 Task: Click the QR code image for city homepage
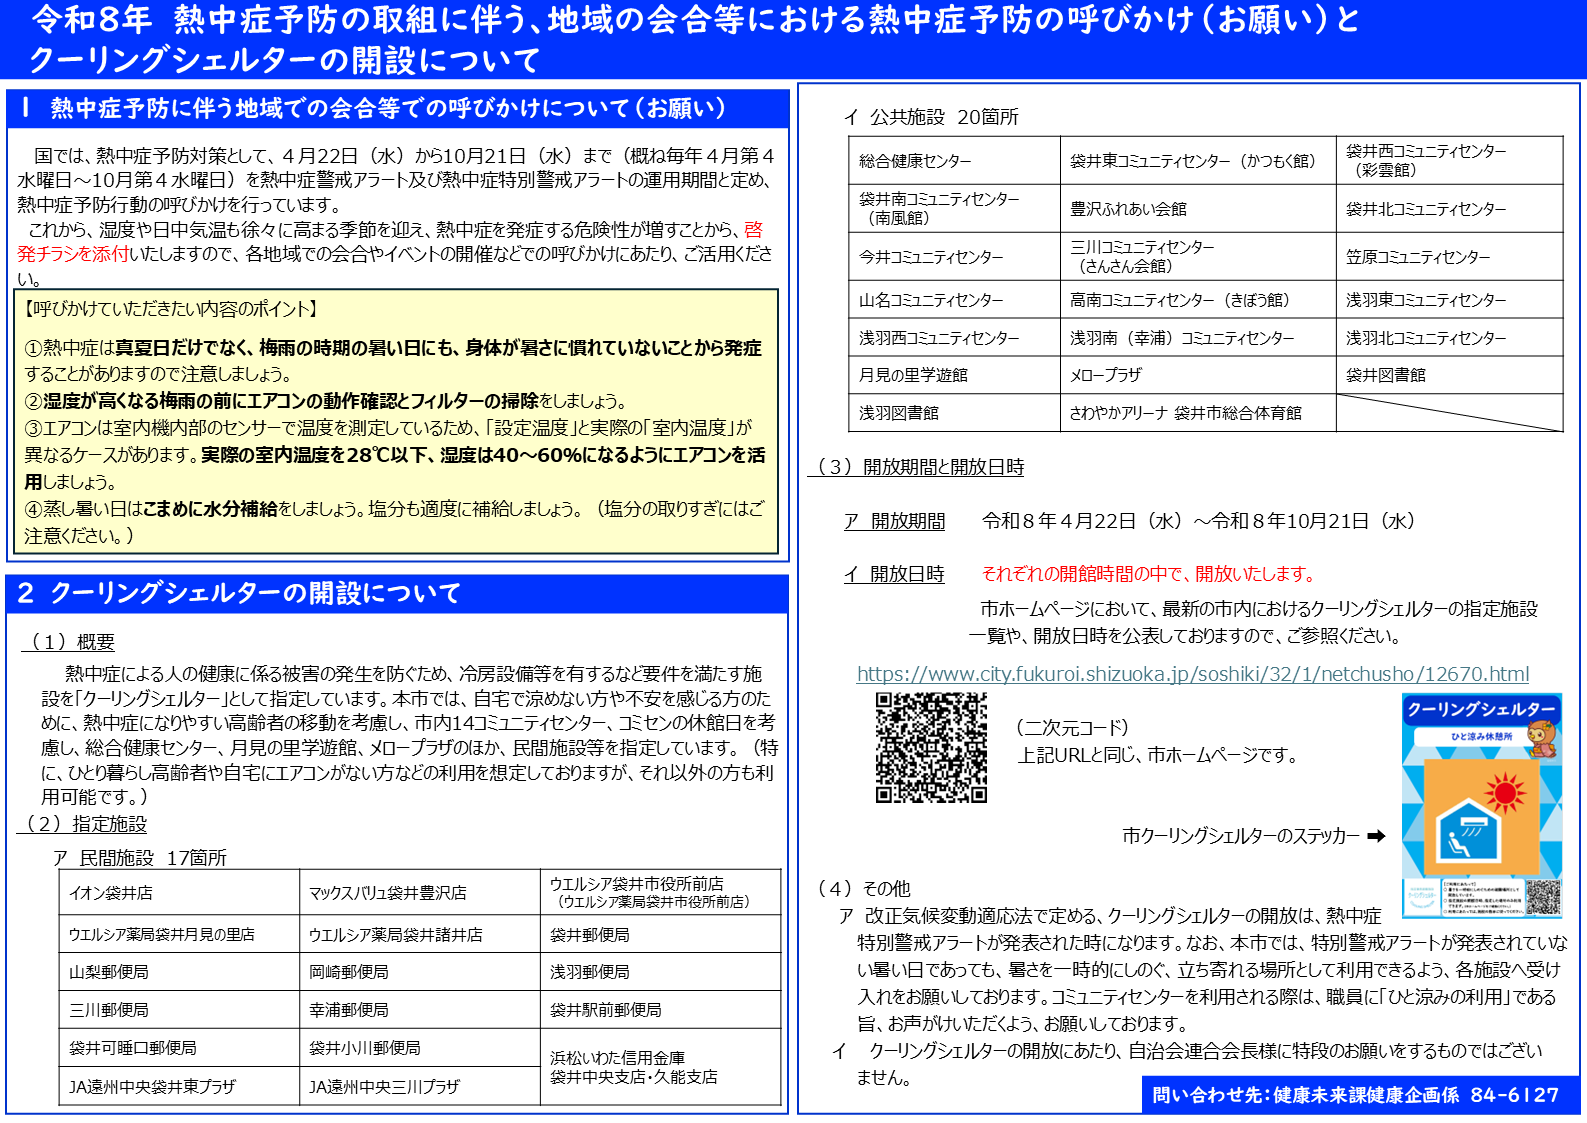pyautogui.click(x=931, y=748)
